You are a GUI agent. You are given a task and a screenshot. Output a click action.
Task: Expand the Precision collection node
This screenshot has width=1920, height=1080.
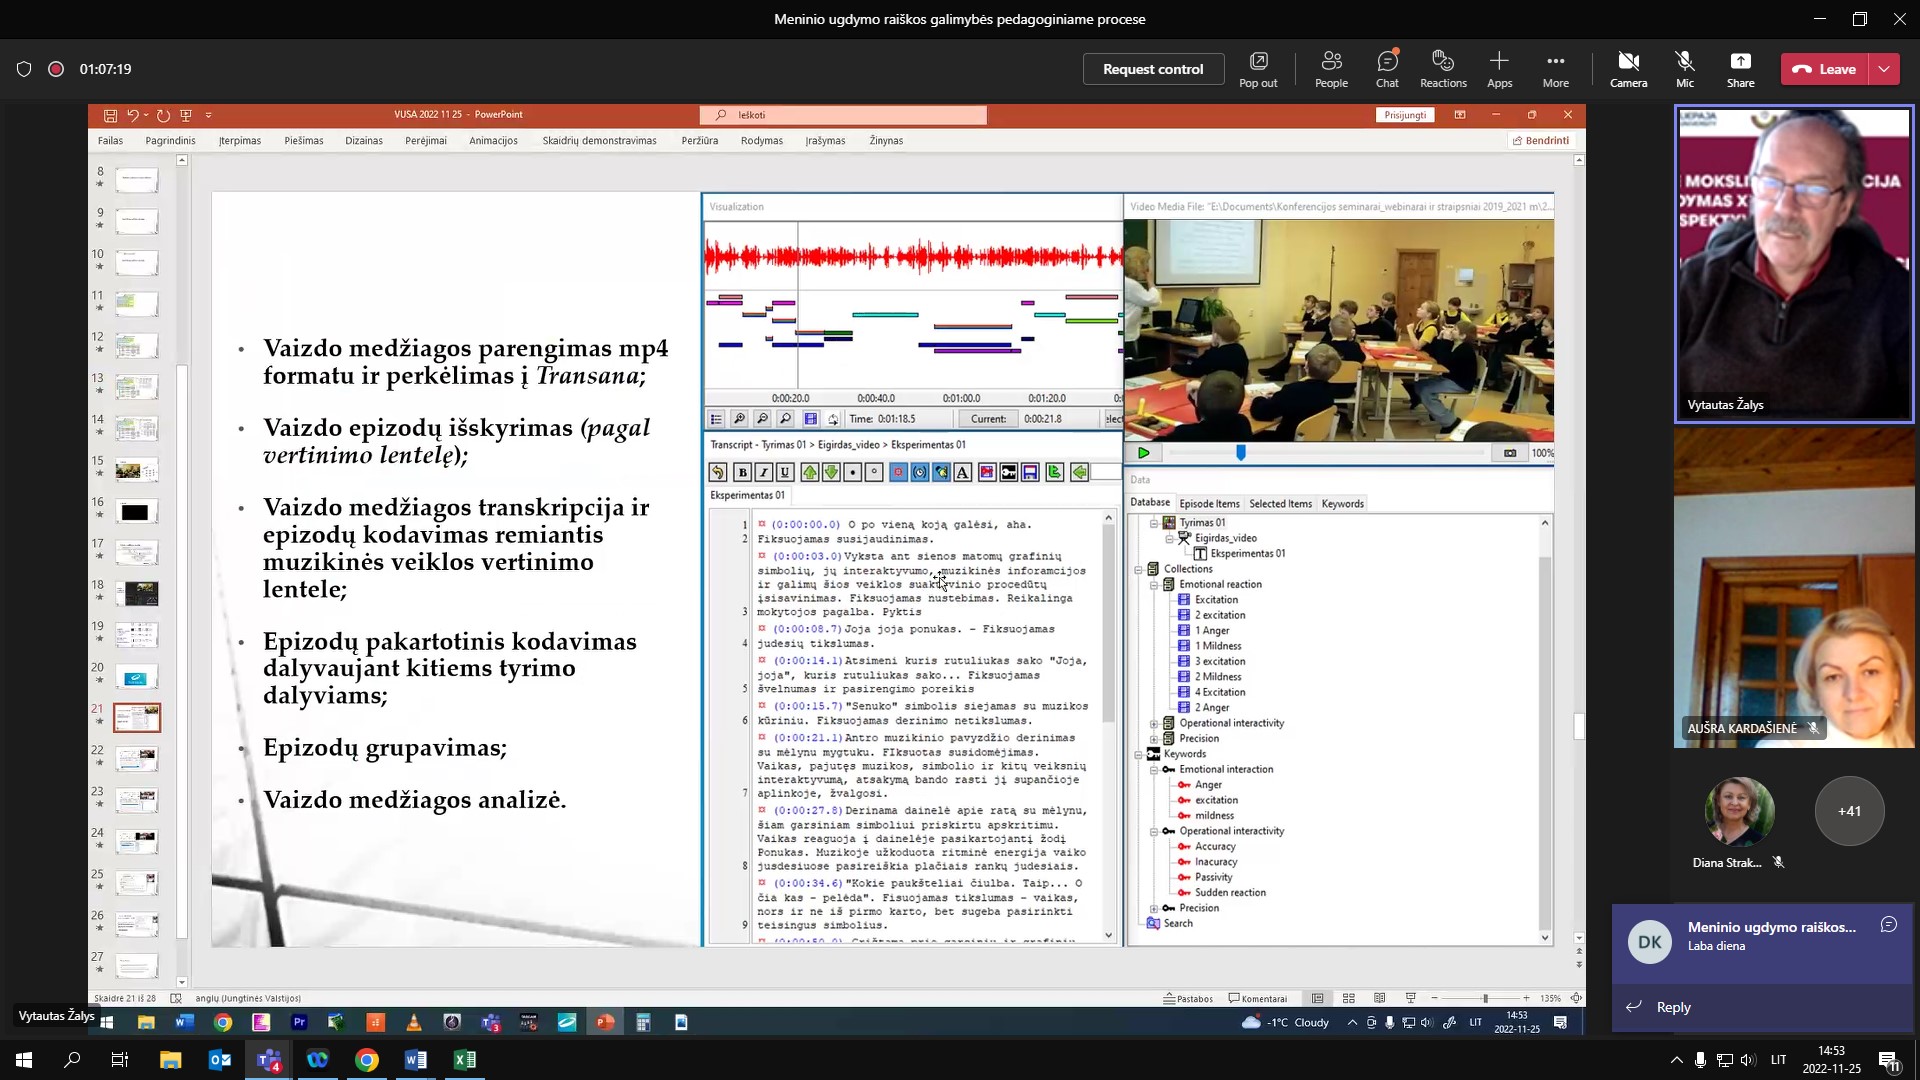(x=1154, y=738)
